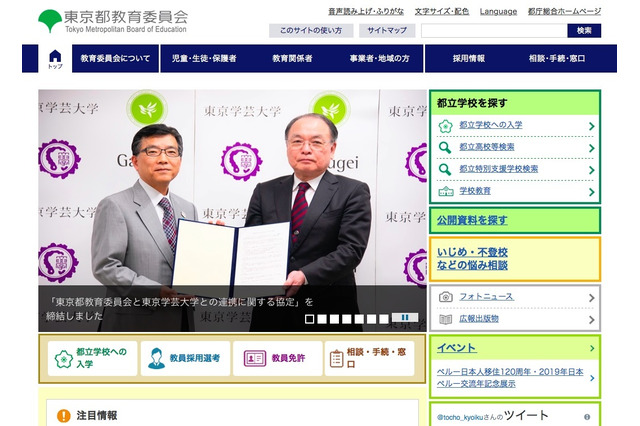
Task: Open the フォトニュース link
Action: (486, 297)
